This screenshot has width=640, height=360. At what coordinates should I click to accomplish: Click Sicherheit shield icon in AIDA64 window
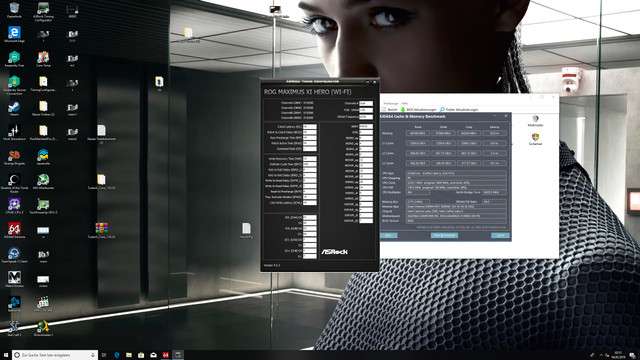pyautogui.click(x=535, y=139)
